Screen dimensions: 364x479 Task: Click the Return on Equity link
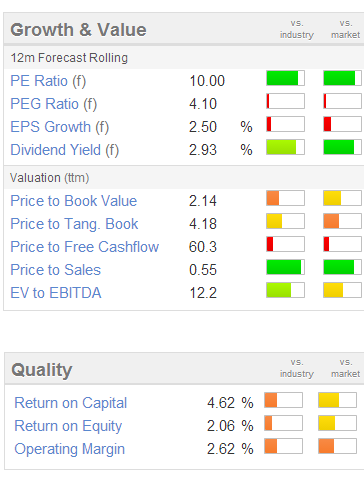coord(68,426)
